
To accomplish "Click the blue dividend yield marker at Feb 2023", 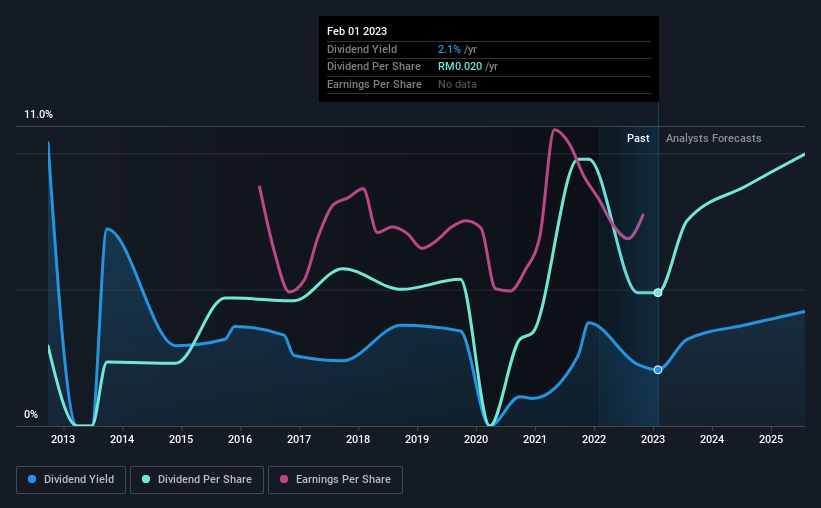I will [658, 370].
